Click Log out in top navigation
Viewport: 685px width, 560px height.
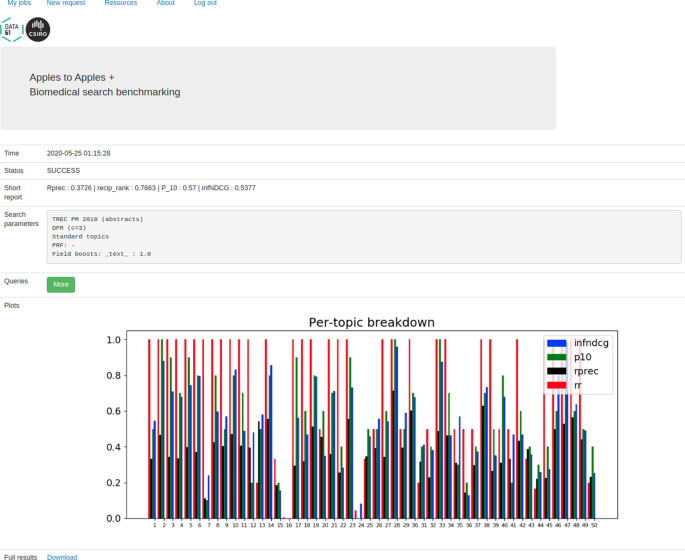coord(205,3)
